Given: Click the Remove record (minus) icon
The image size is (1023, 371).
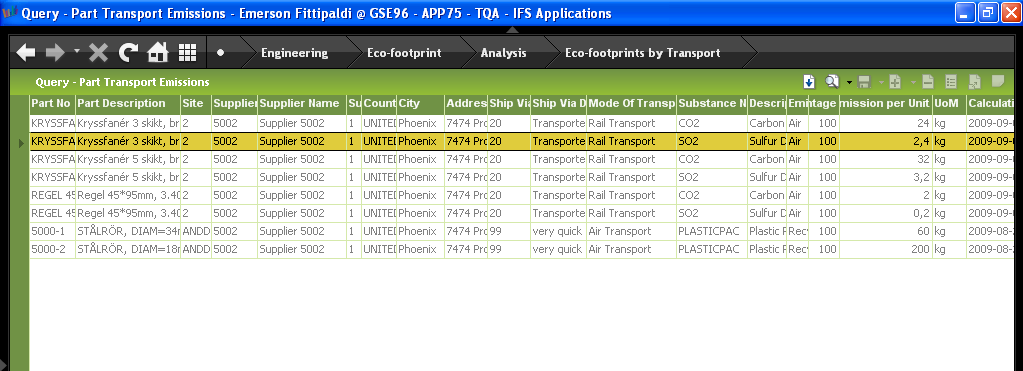Looking at the screenshot, I should tap(927, 82).
